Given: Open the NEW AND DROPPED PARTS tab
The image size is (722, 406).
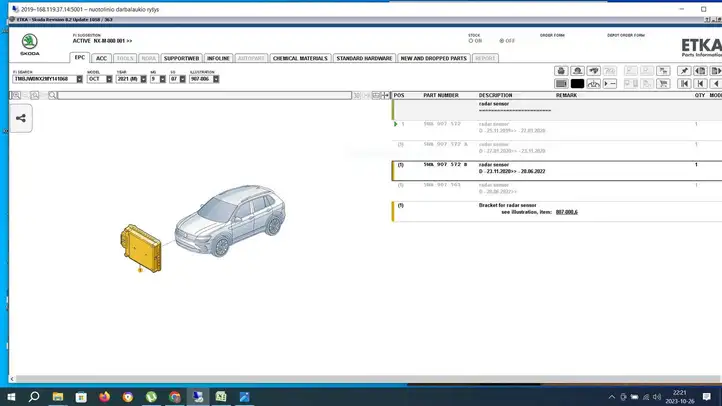Looking at the screenshot, I should point(434,58).
